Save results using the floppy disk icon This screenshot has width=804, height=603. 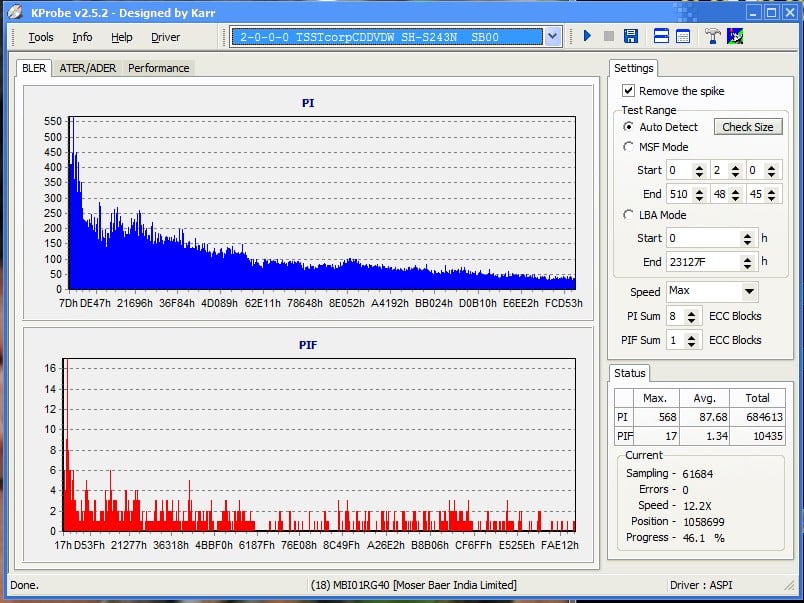coord(631,37)
